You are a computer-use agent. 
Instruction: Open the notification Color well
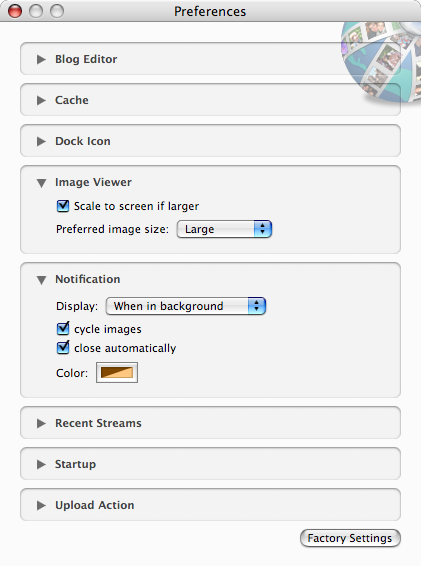coord(117,373)
